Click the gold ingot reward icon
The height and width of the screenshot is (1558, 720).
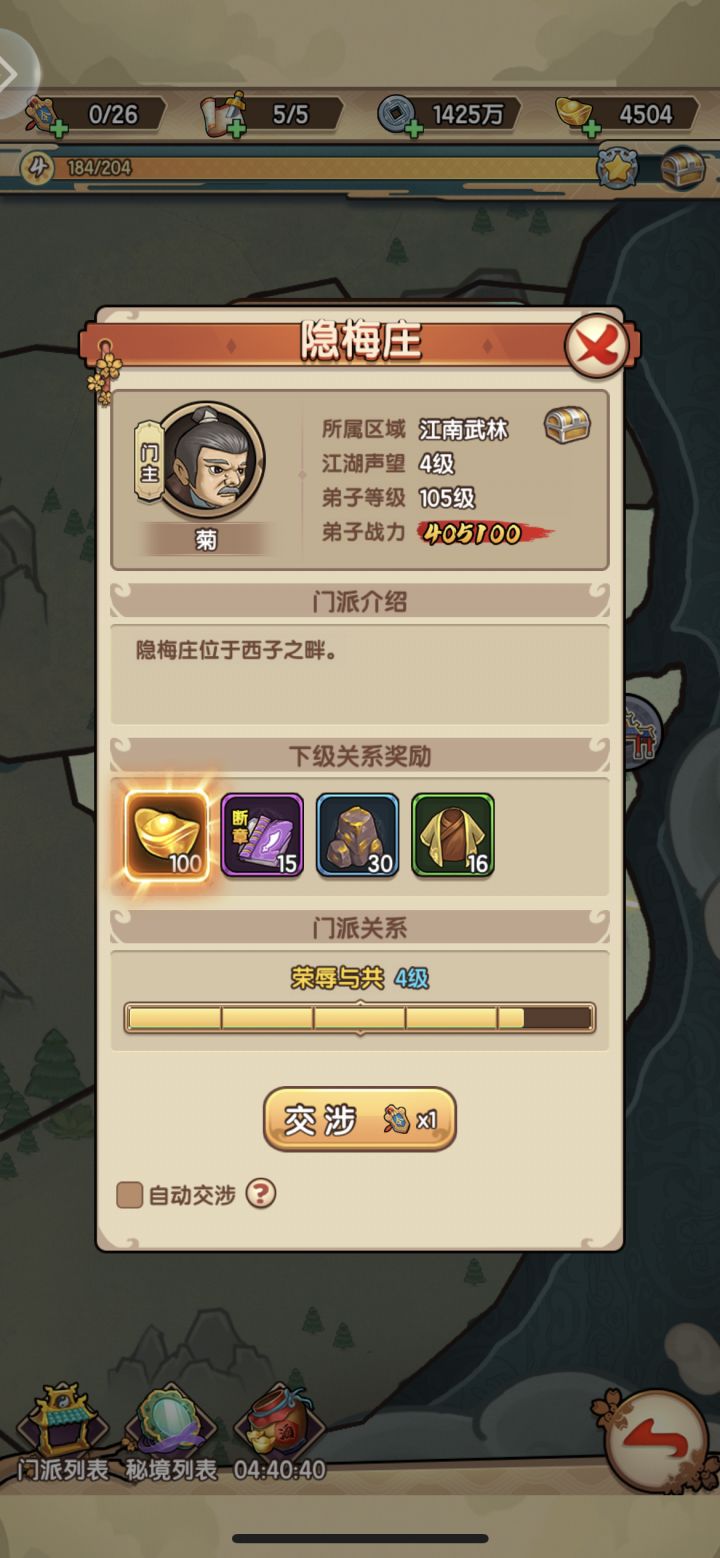[167, 836]
